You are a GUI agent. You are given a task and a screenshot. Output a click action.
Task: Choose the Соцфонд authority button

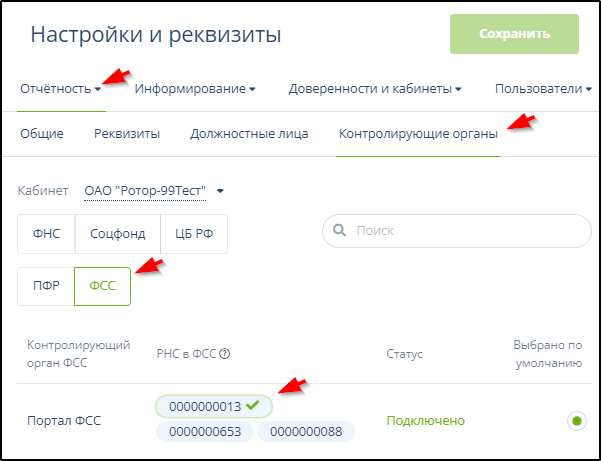pos(117,234)
